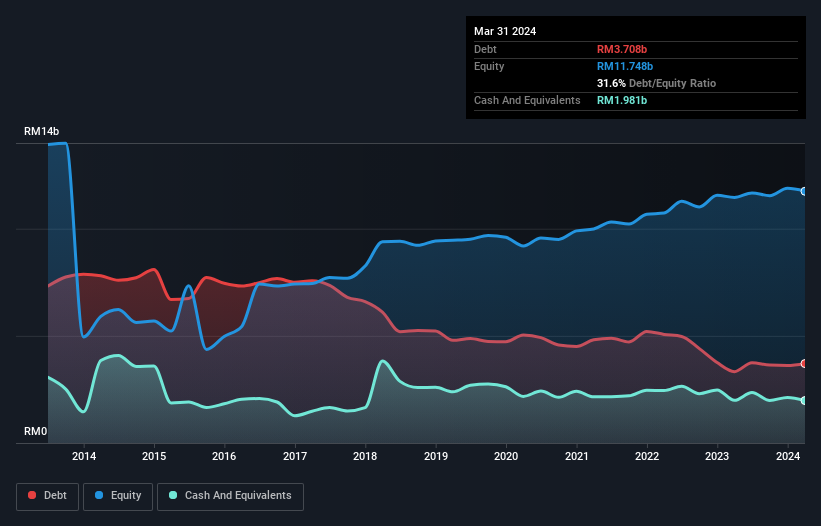Click the teal Cash legend dot

[x=173, y=495]
